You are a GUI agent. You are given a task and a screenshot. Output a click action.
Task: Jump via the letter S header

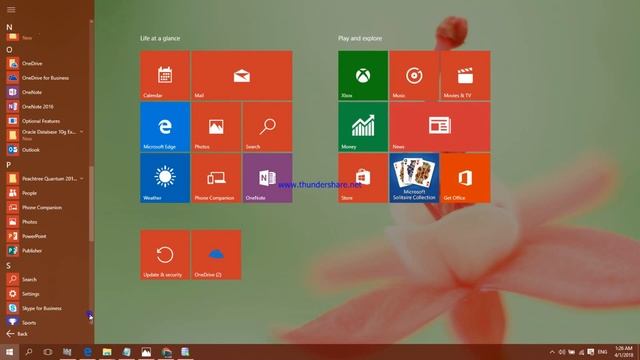point(9,266)
